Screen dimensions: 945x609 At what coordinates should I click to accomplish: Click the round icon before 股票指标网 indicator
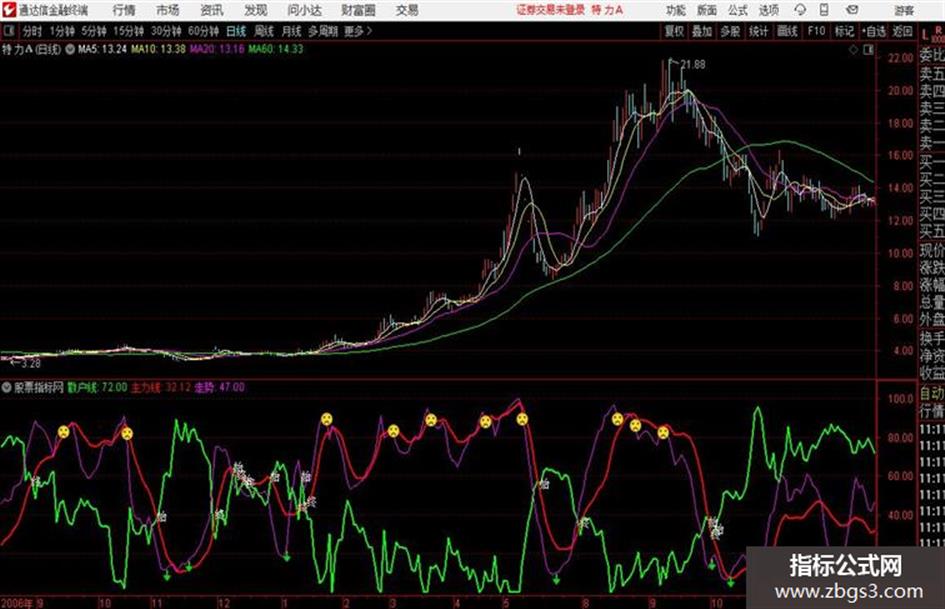pos(6,388)
